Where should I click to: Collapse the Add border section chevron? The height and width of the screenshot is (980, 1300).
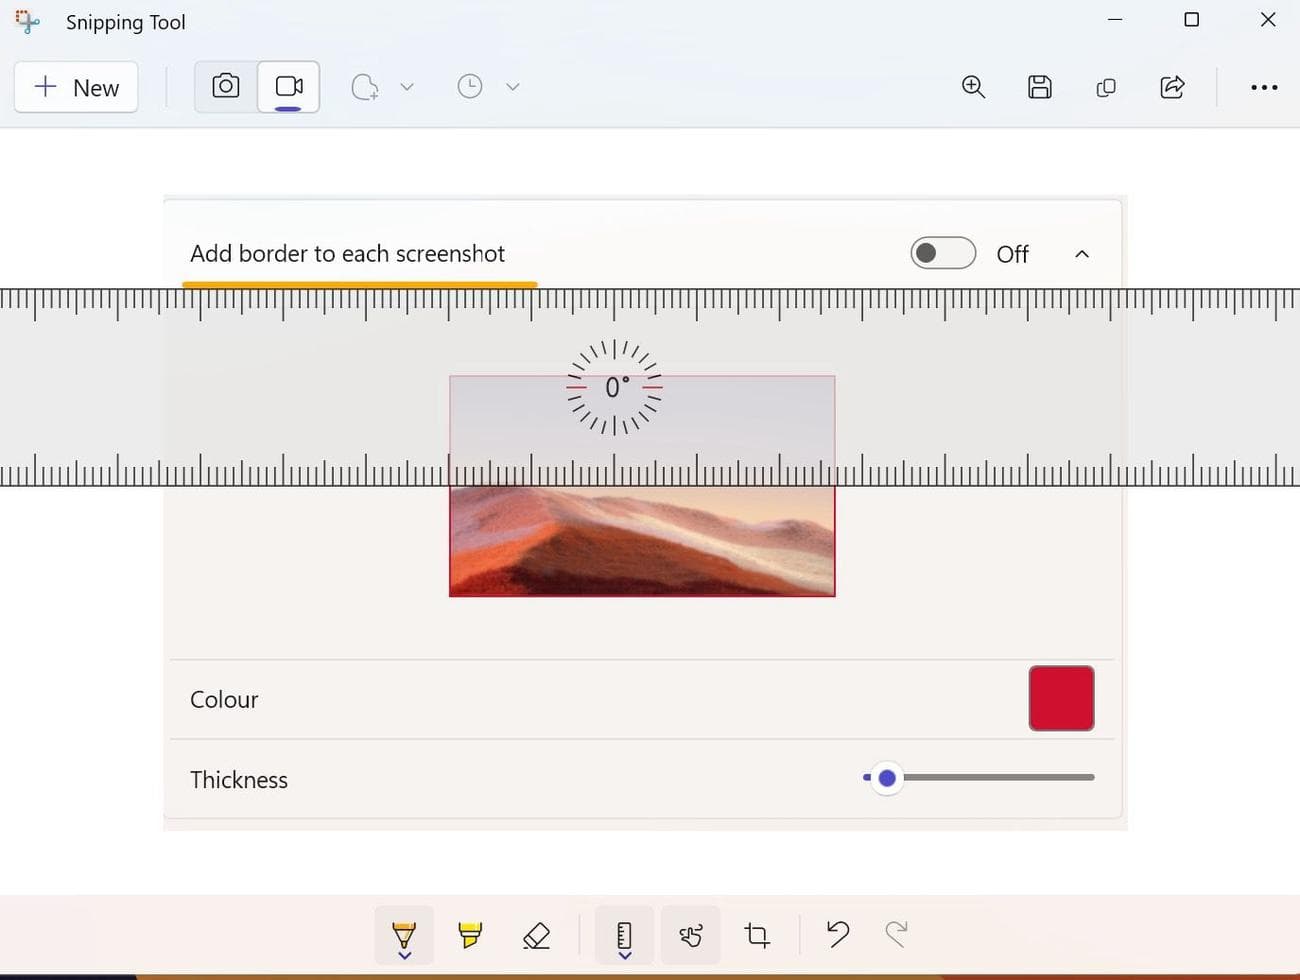click(1081, 254)
